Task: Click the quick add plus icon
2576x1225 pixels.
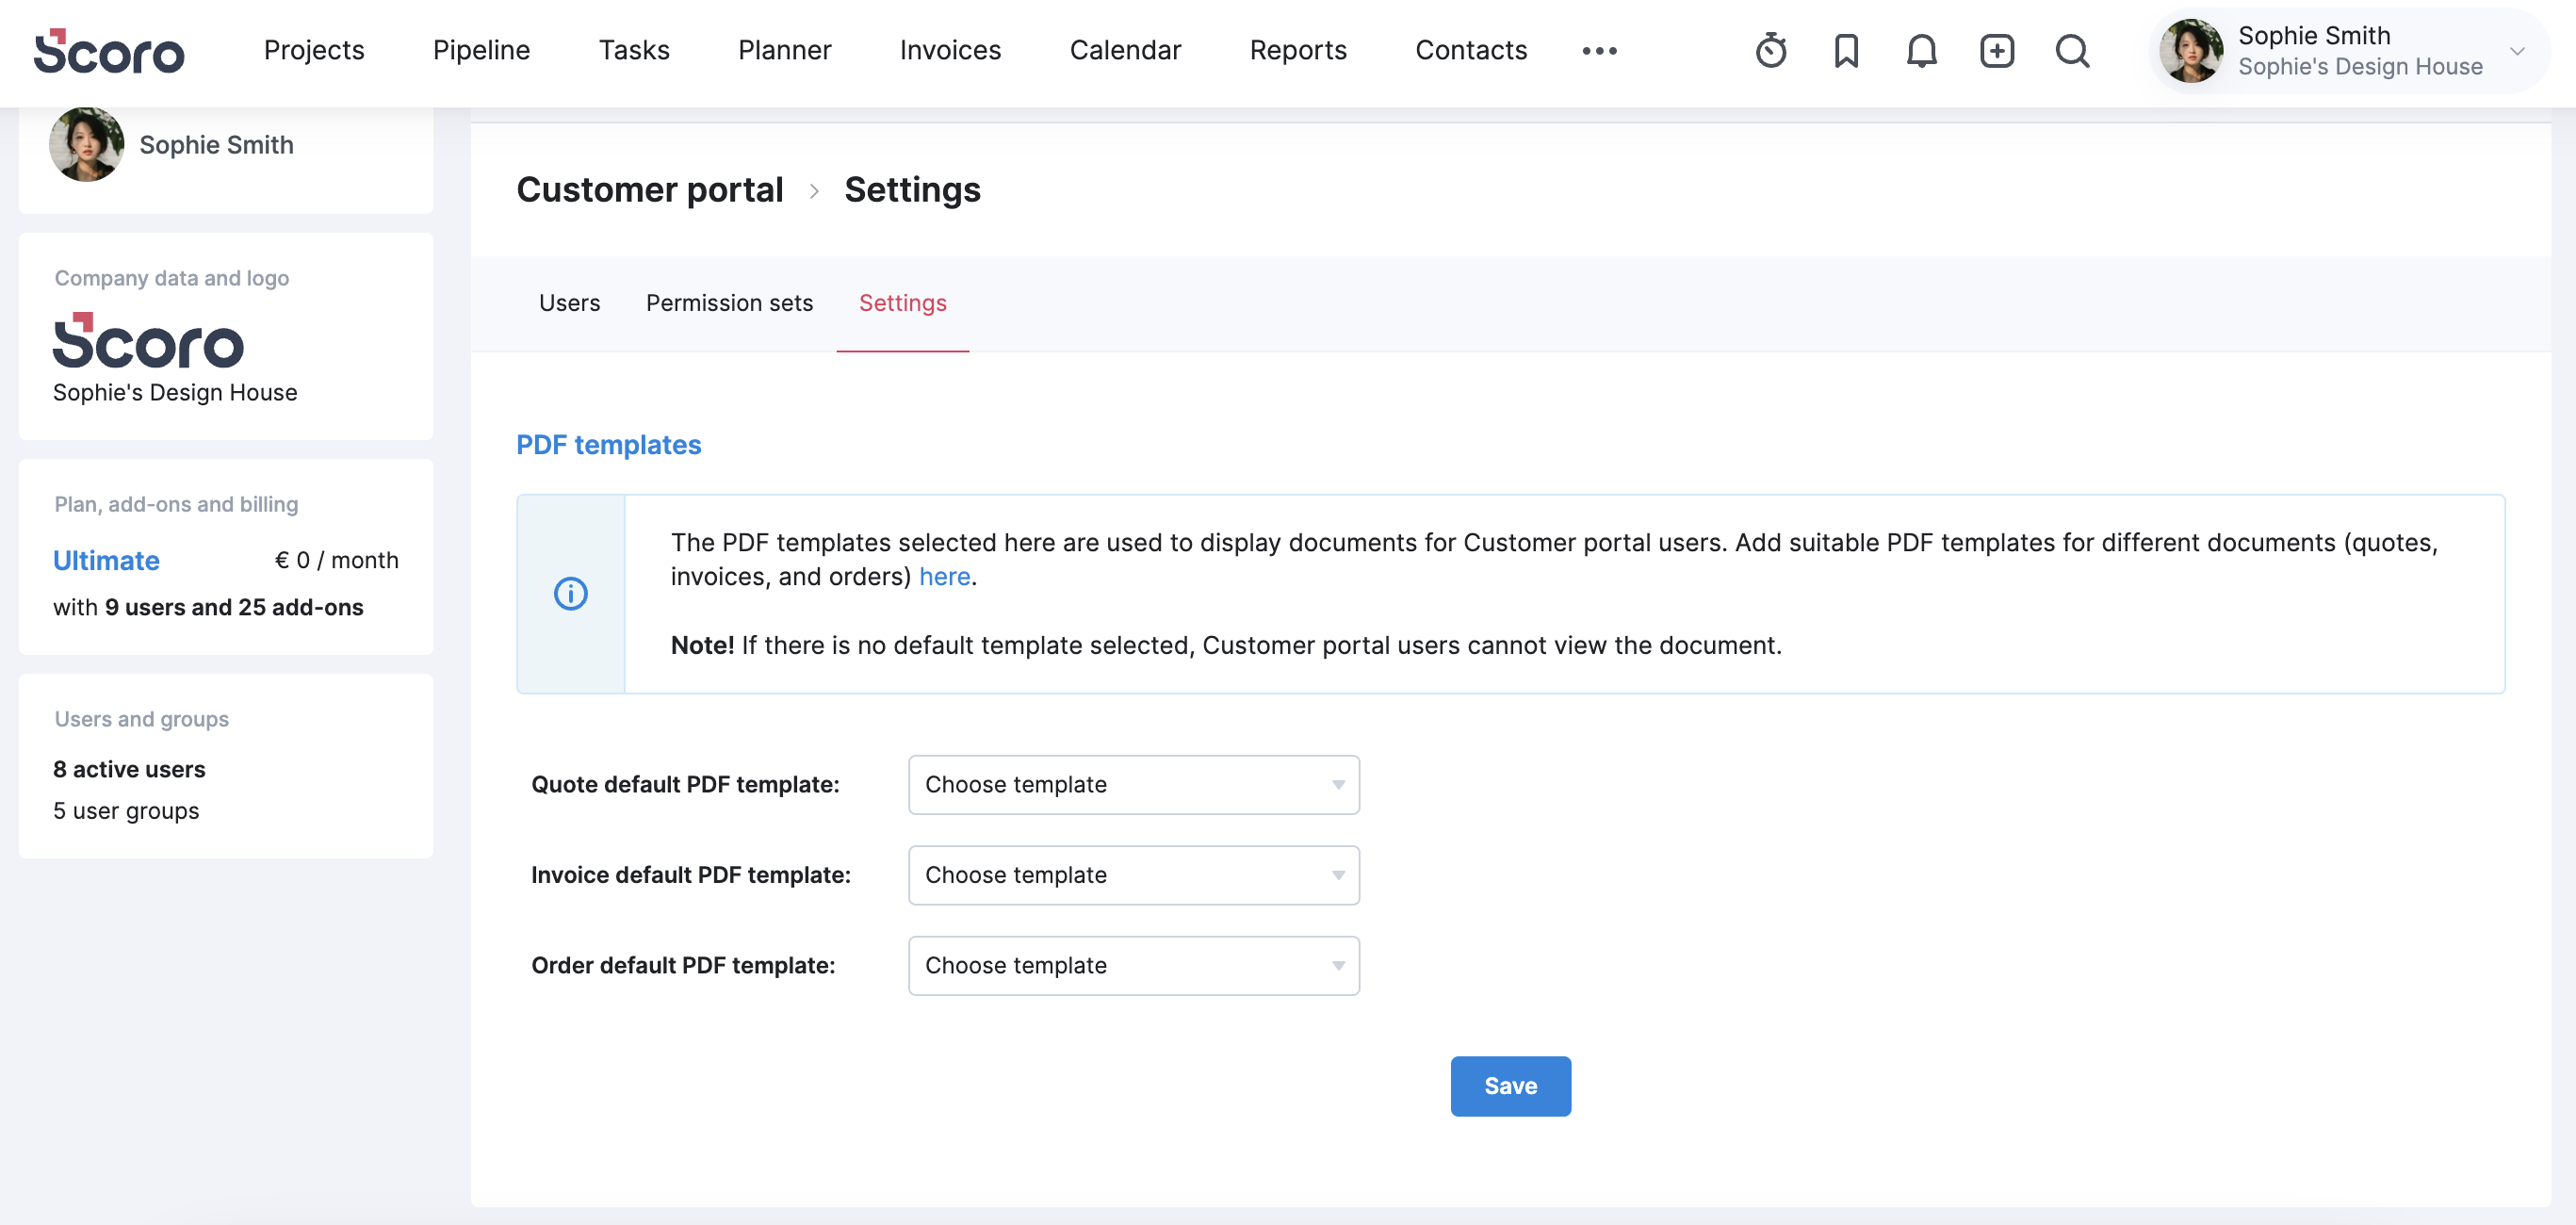Action: pyautogui.click(x=1997, y=50)
